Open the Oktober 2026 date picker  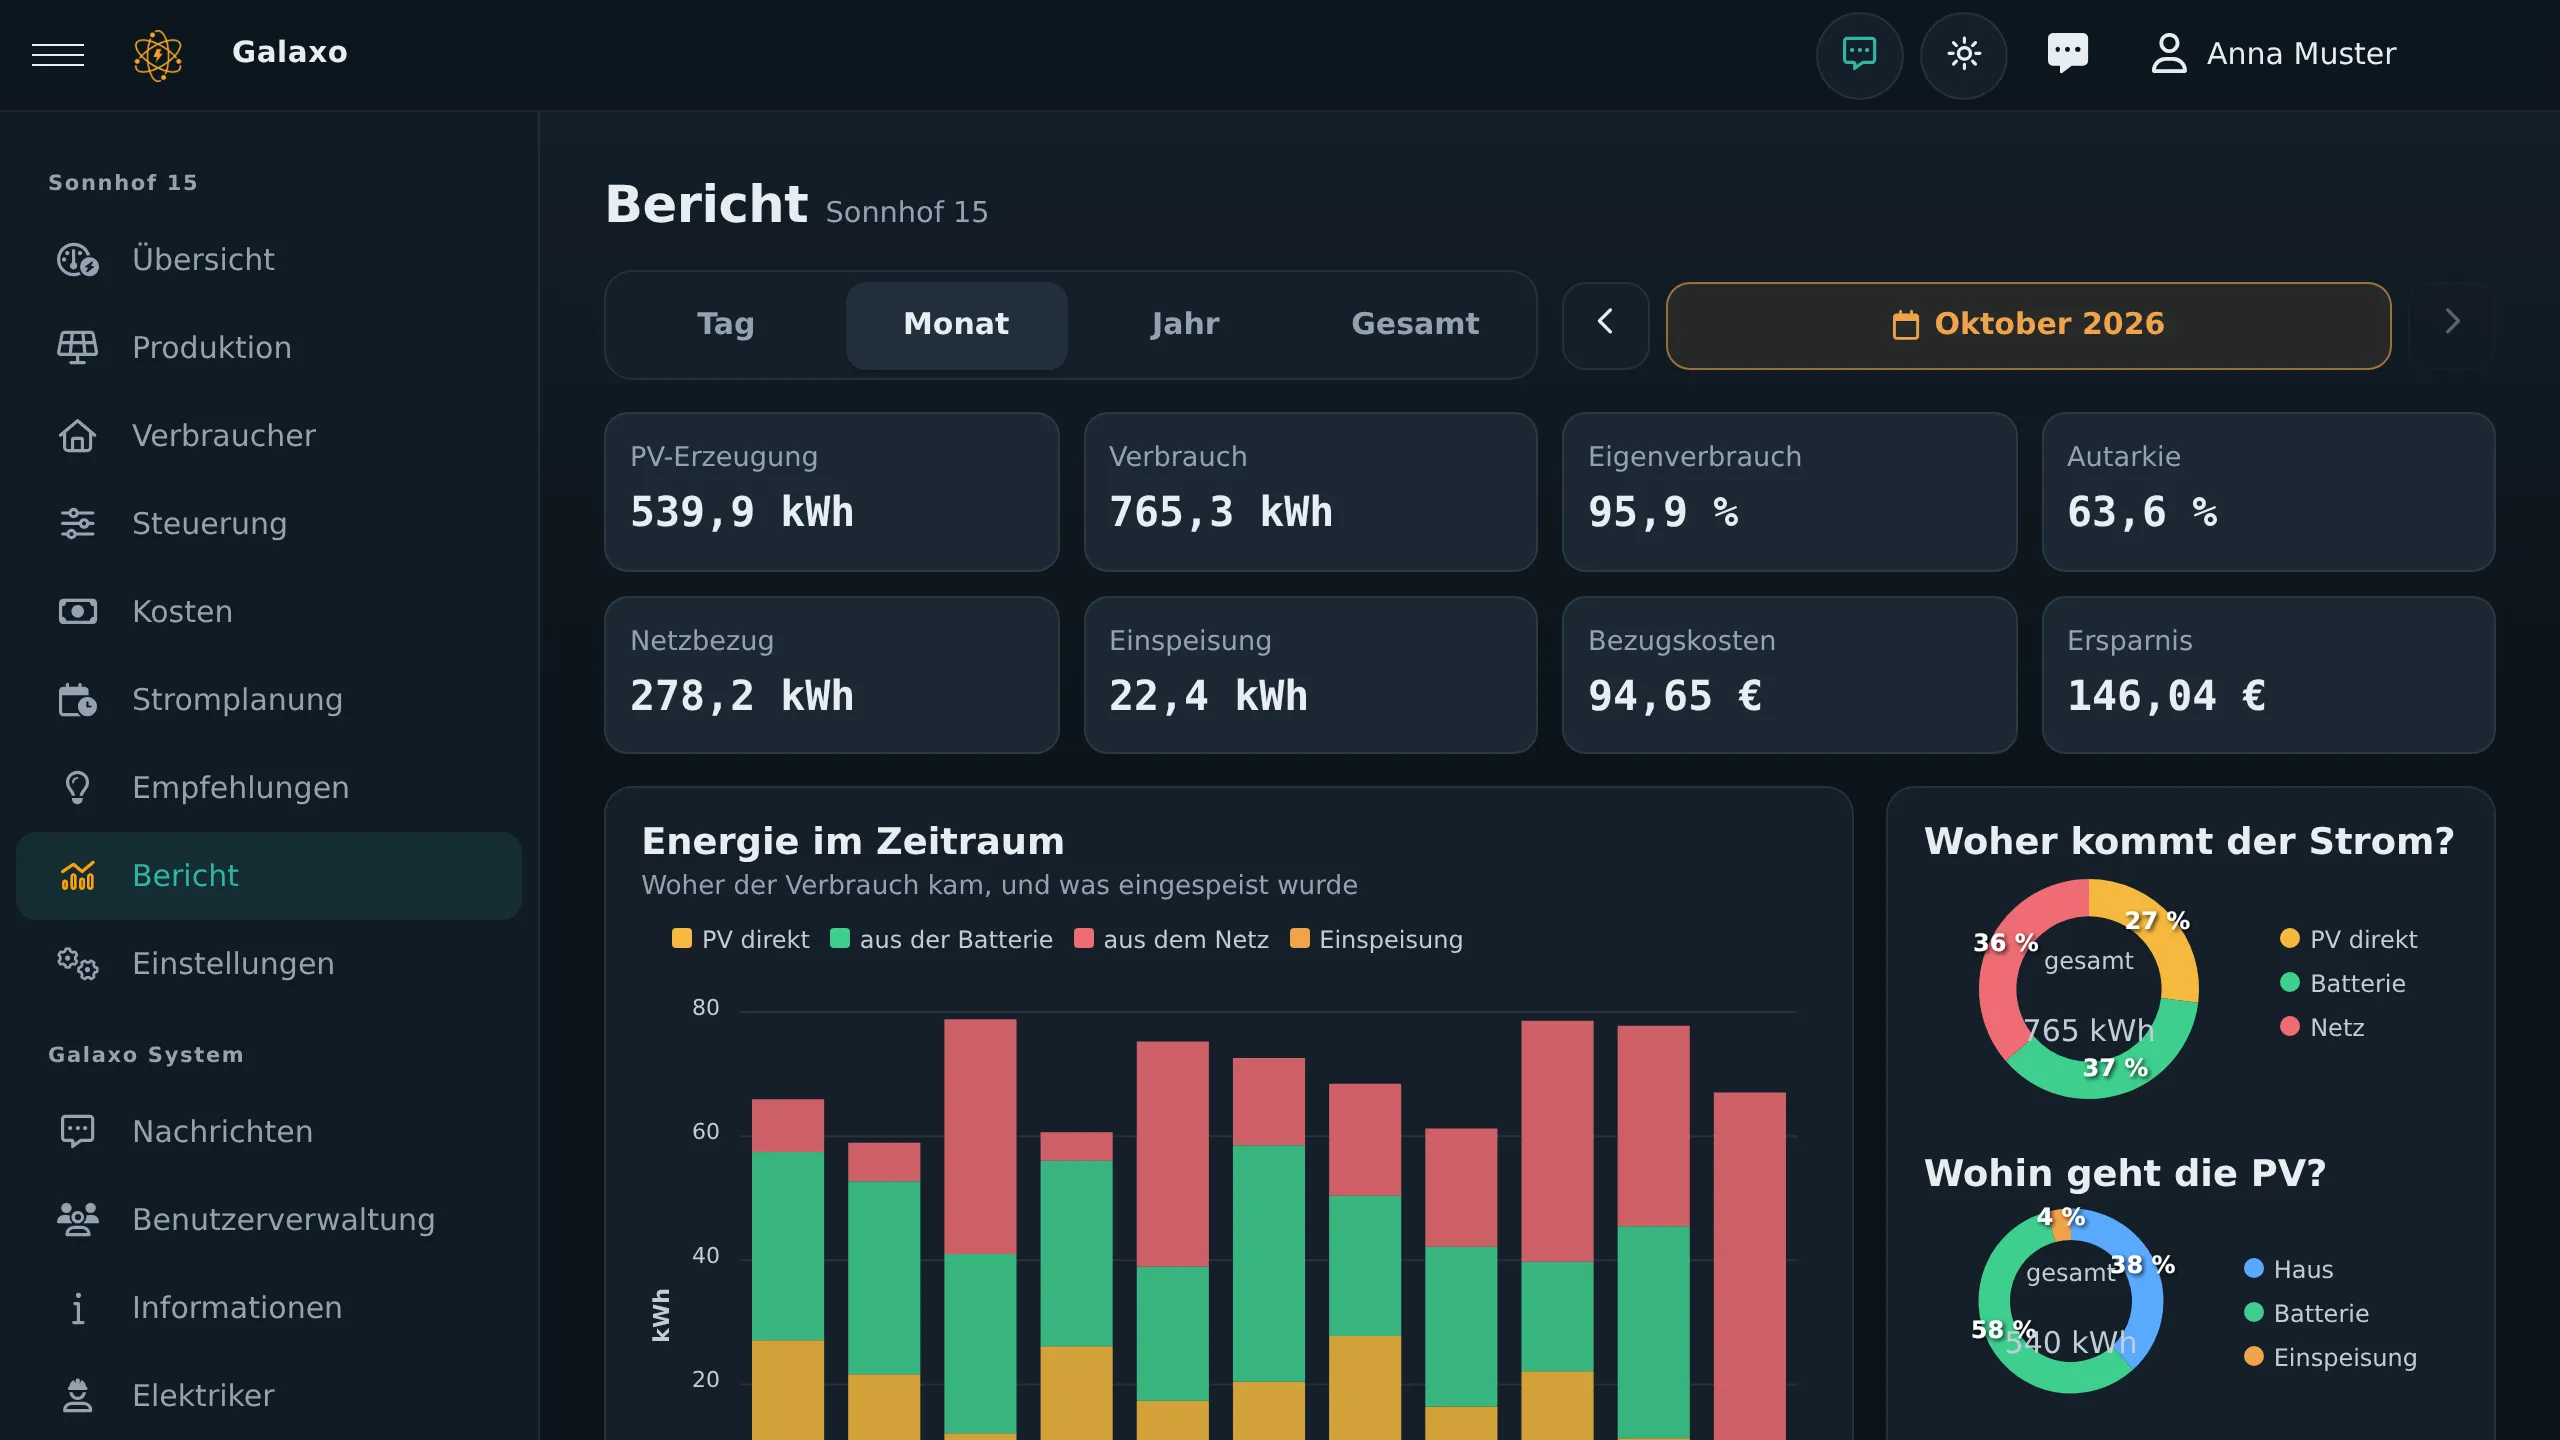(x=2028, y=325)
